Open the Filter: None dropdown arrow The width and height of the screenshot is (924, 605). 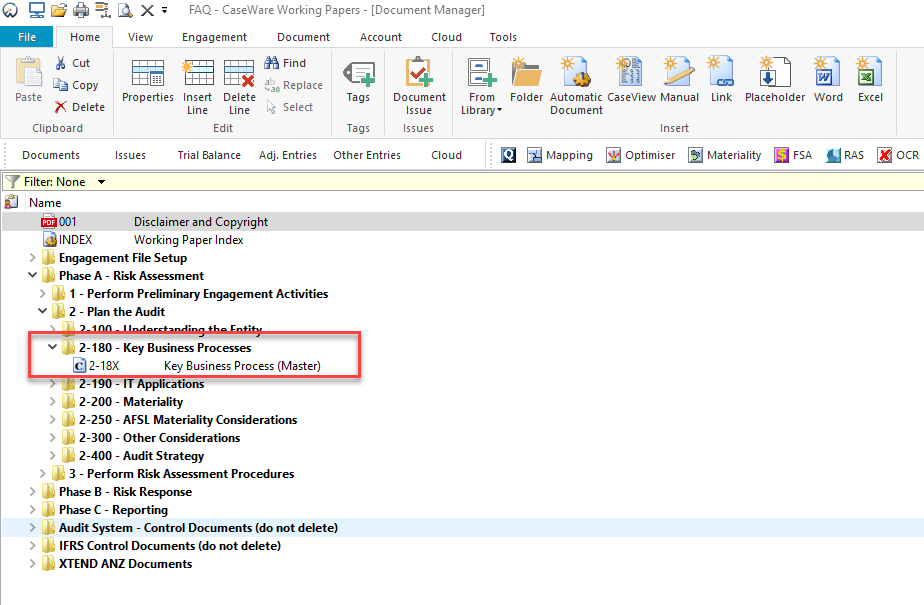click(x=101, y=182)
